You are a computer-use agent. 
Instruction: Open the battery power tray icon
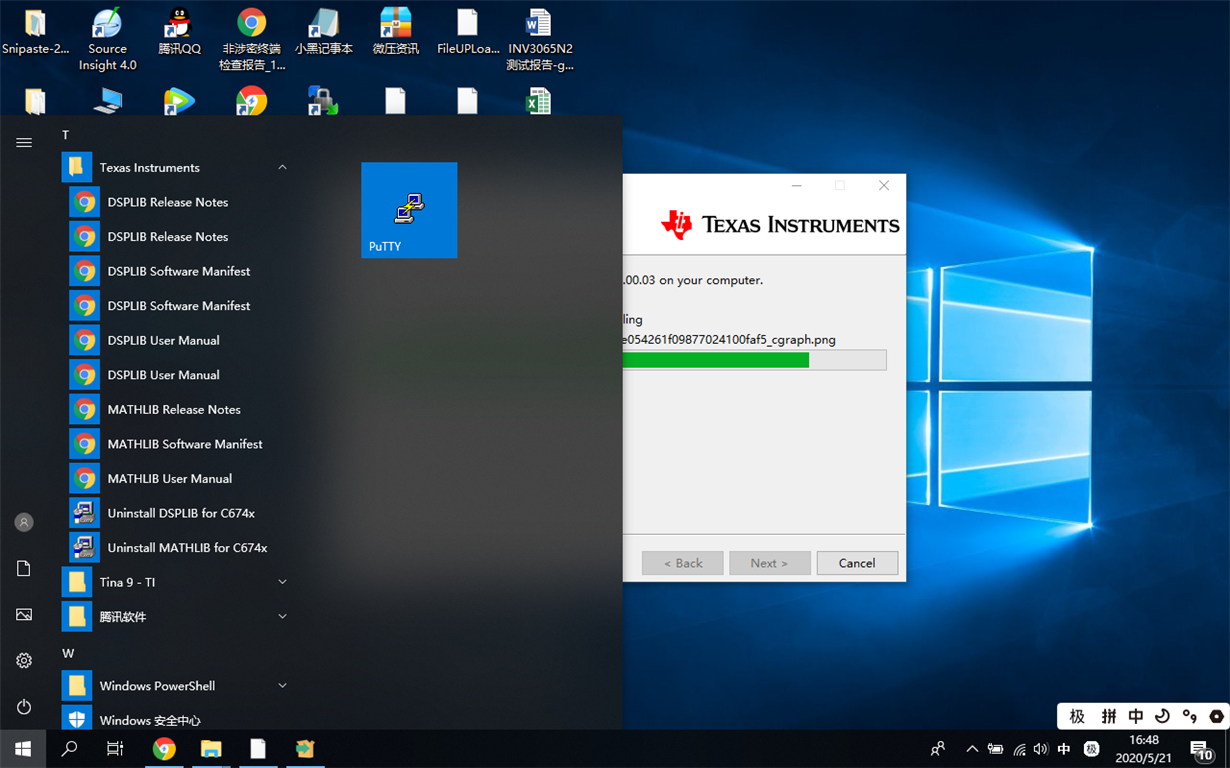click(x=995, y=749)
